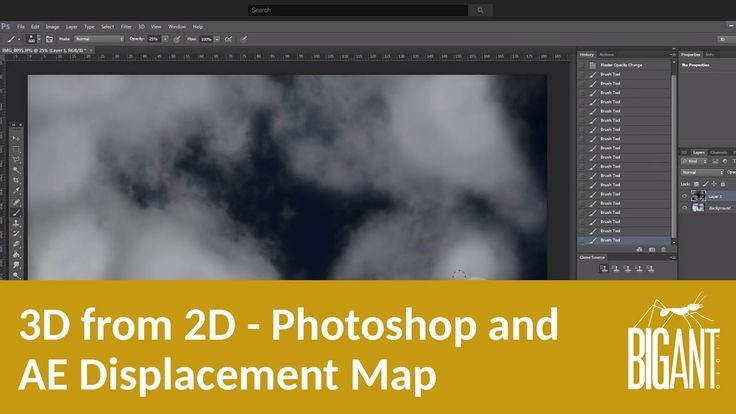736x414 pixels.
Task: Select the Crop tool
Action: (16, 181)
